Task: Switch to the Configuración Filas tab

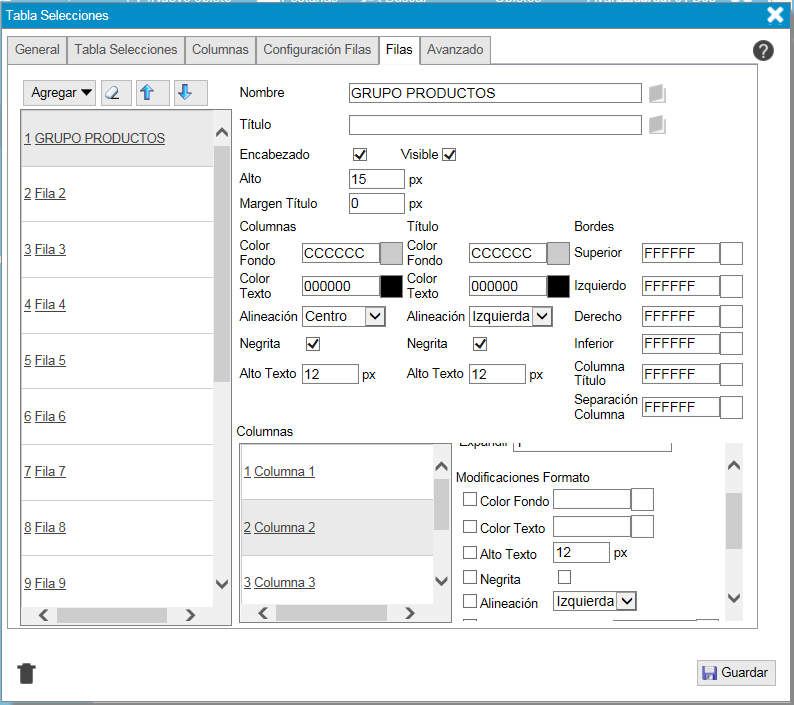Action: tap(316, 50)
